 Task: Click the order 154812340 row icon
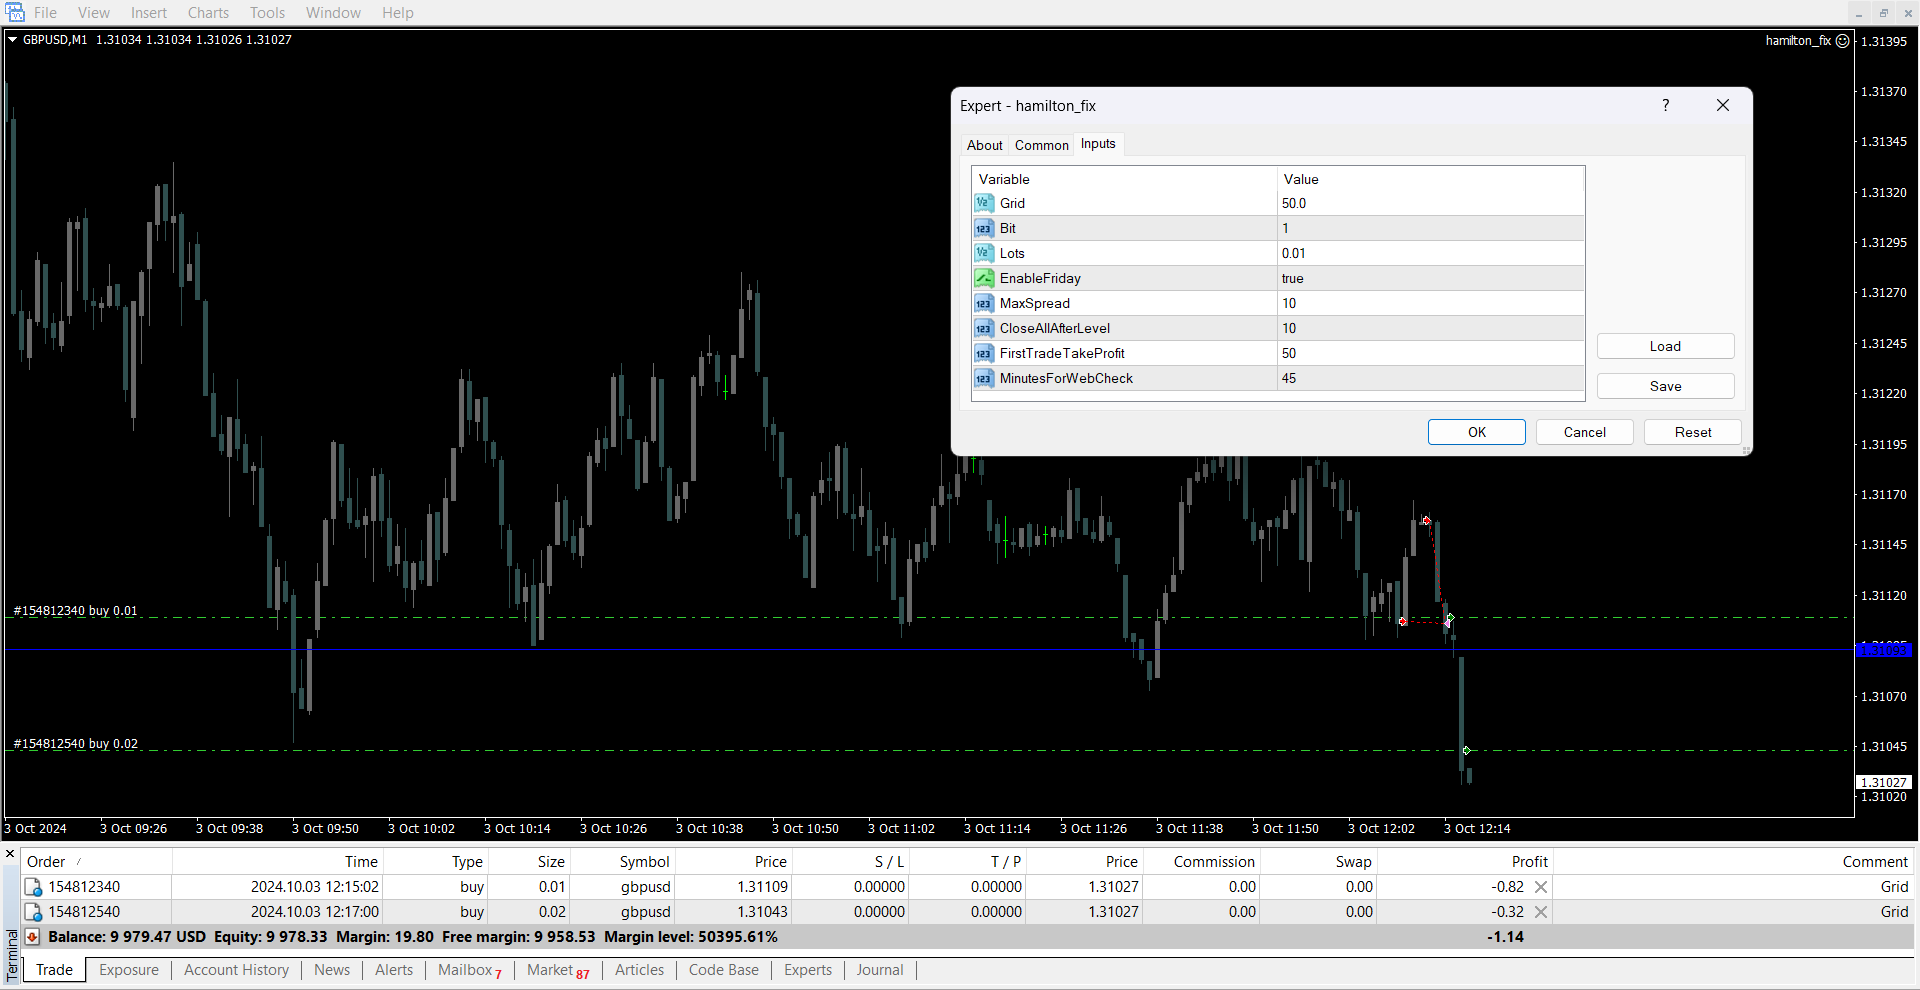click(33, 887)
